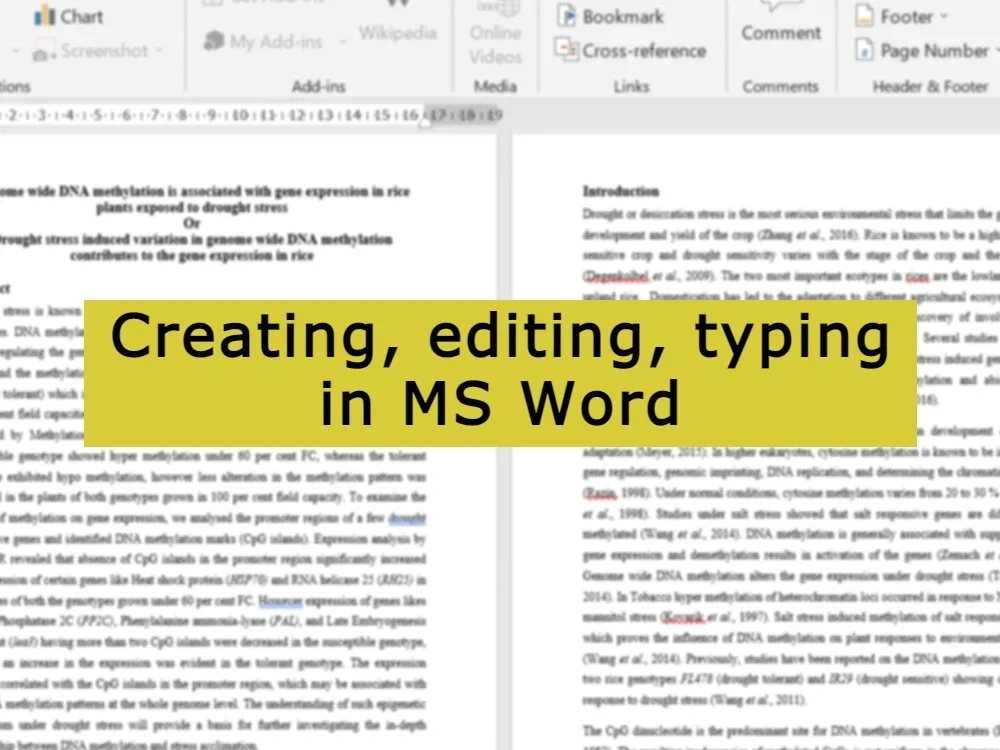This screenshot has height=750, width=1000.
Task: Click the title 'contributes to the gene expression in rice'
Action: click(192, 256)
